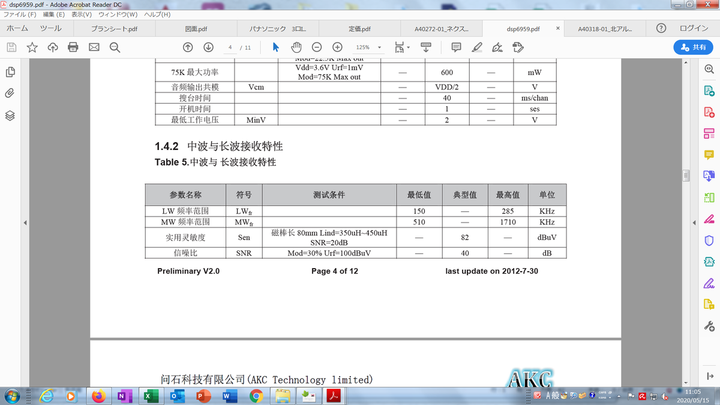
Task: Click the ログイン sign-in link
Action: point(694,29)
